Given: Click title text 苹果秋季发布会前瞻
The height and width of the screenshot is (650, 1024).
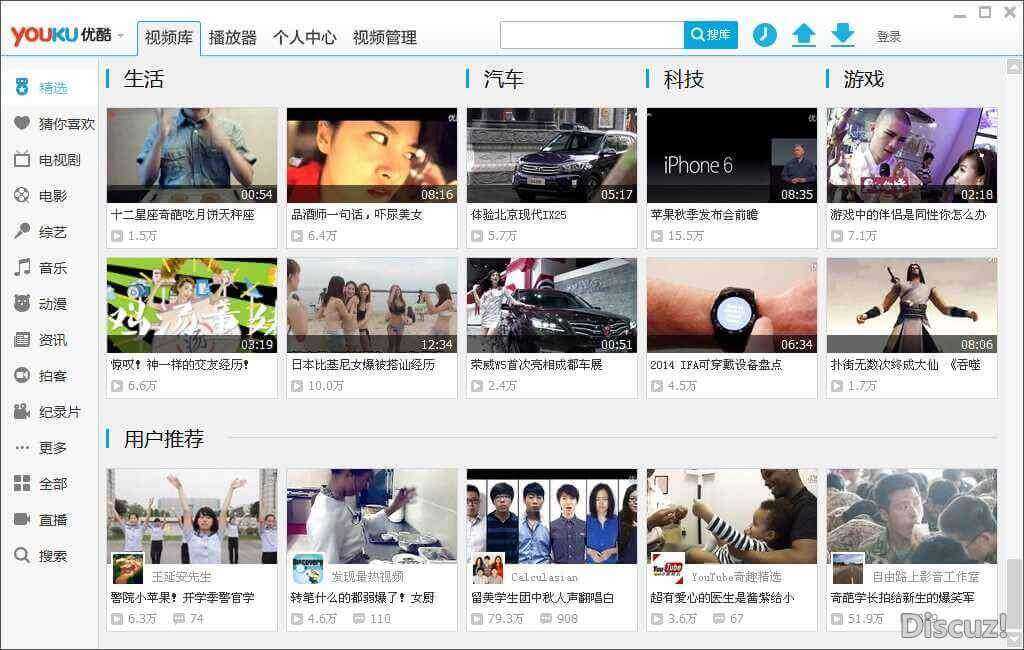Looking at the screenshot, I should (x=704, y=214).
